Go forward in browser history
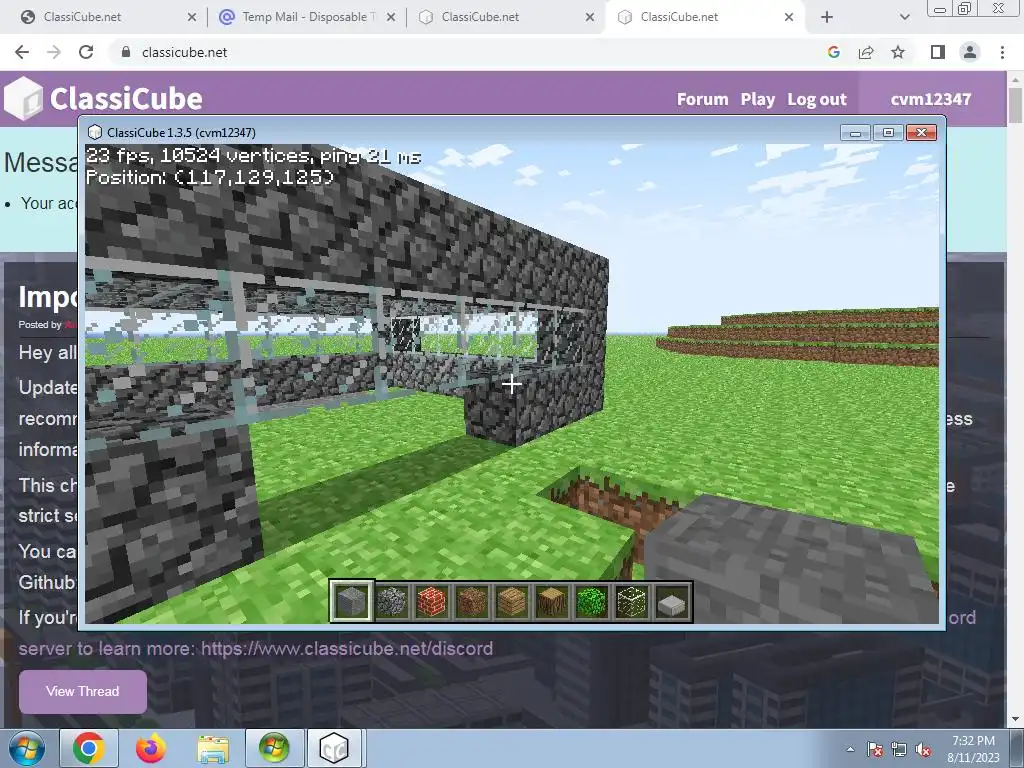Image resolution: width=1024 pixels, height=768 pixels. tap(54, 52)
